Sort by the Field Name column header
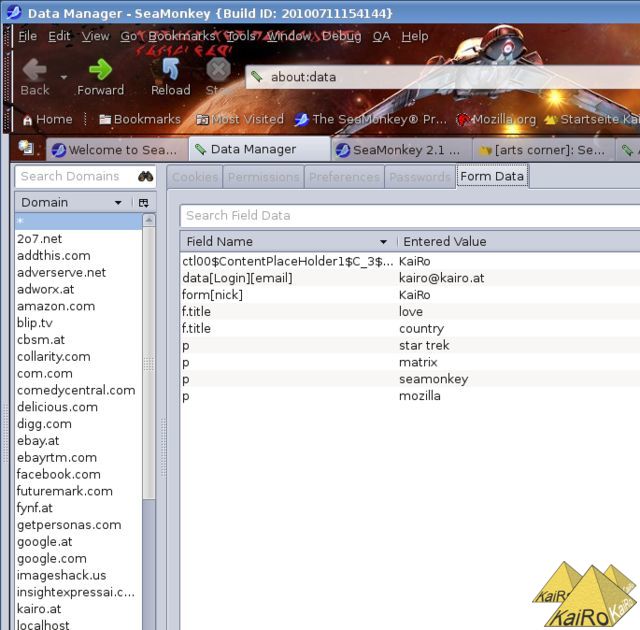The width and height of the screenshot is (640, 630). [288, 242]
